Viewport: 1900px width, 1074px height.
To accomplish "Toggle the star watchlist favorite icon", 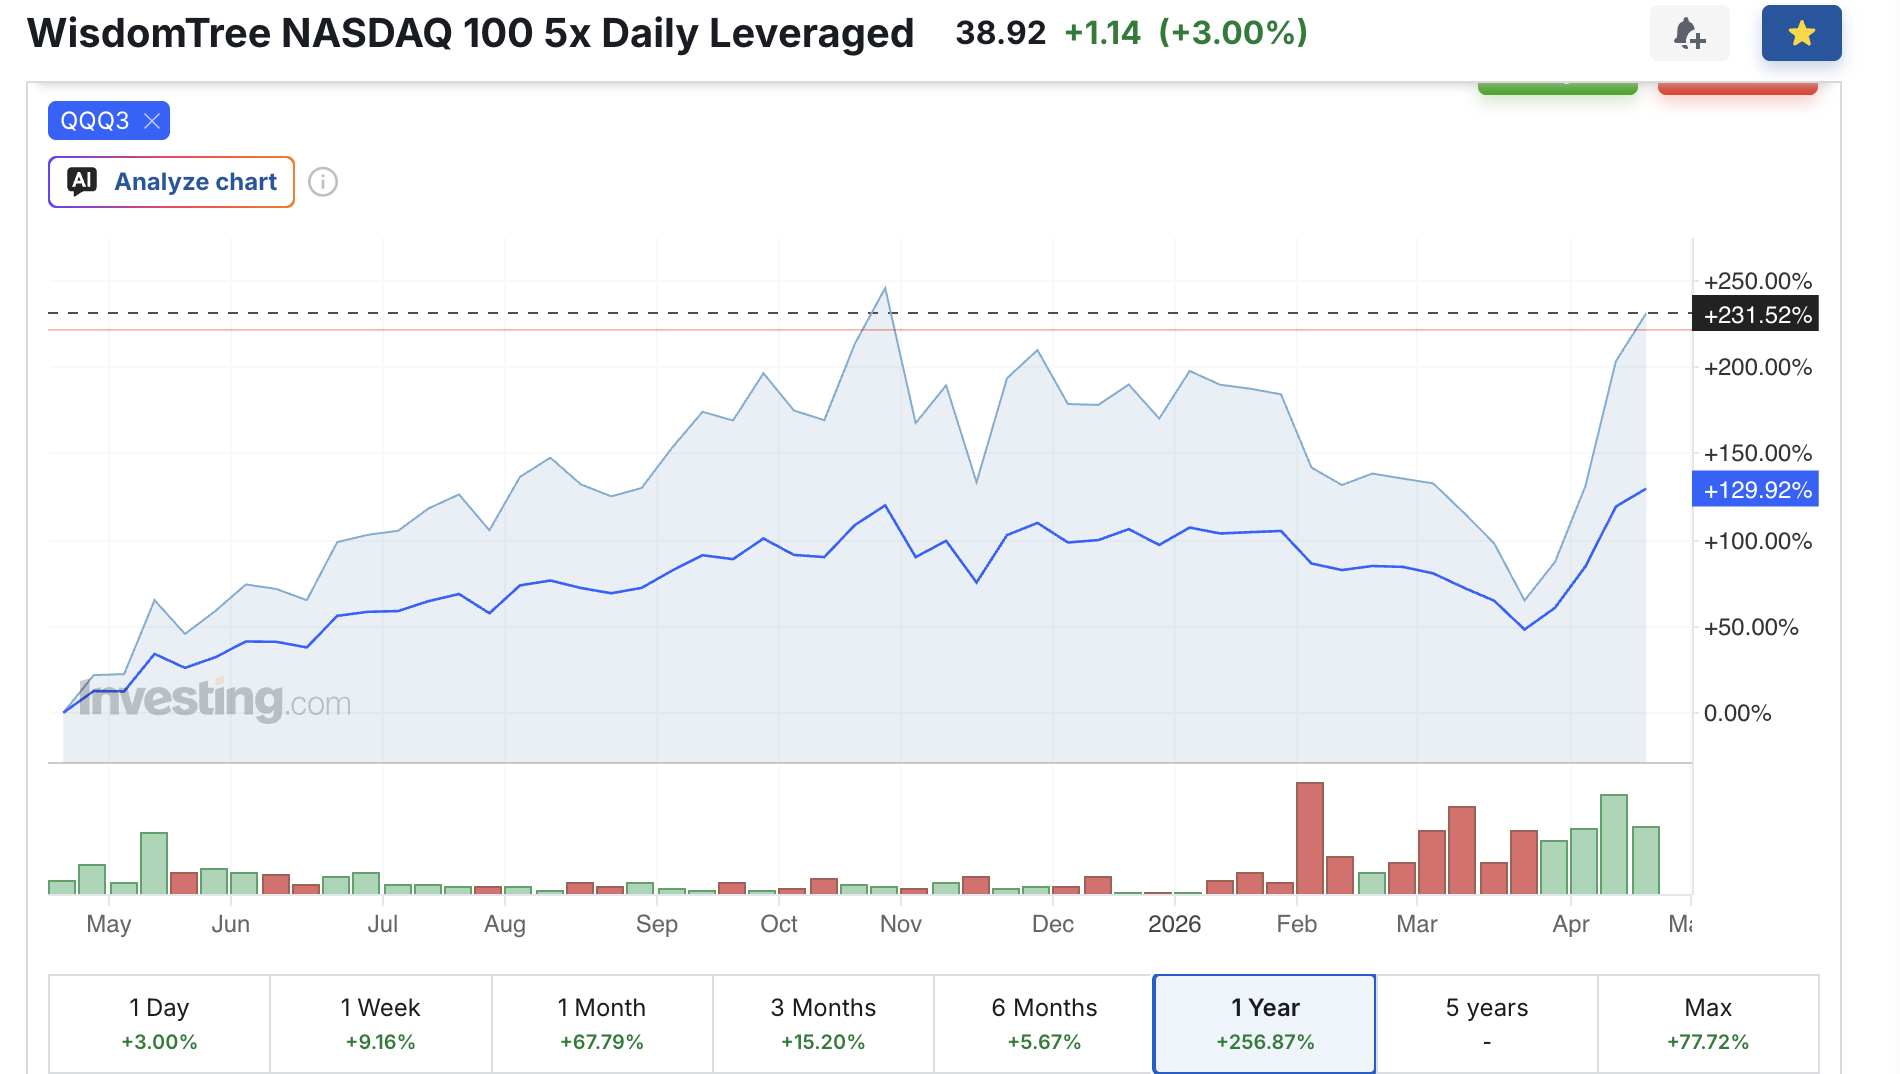I will (1801, 33).
